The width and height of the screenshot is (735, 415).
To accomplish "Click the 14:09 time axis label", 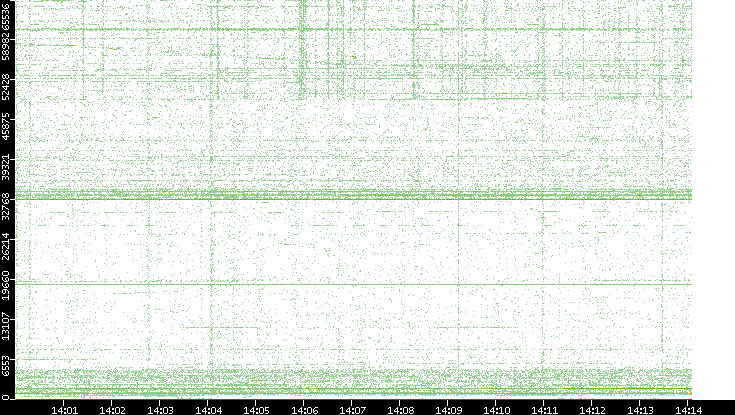I will click(448, 411).
